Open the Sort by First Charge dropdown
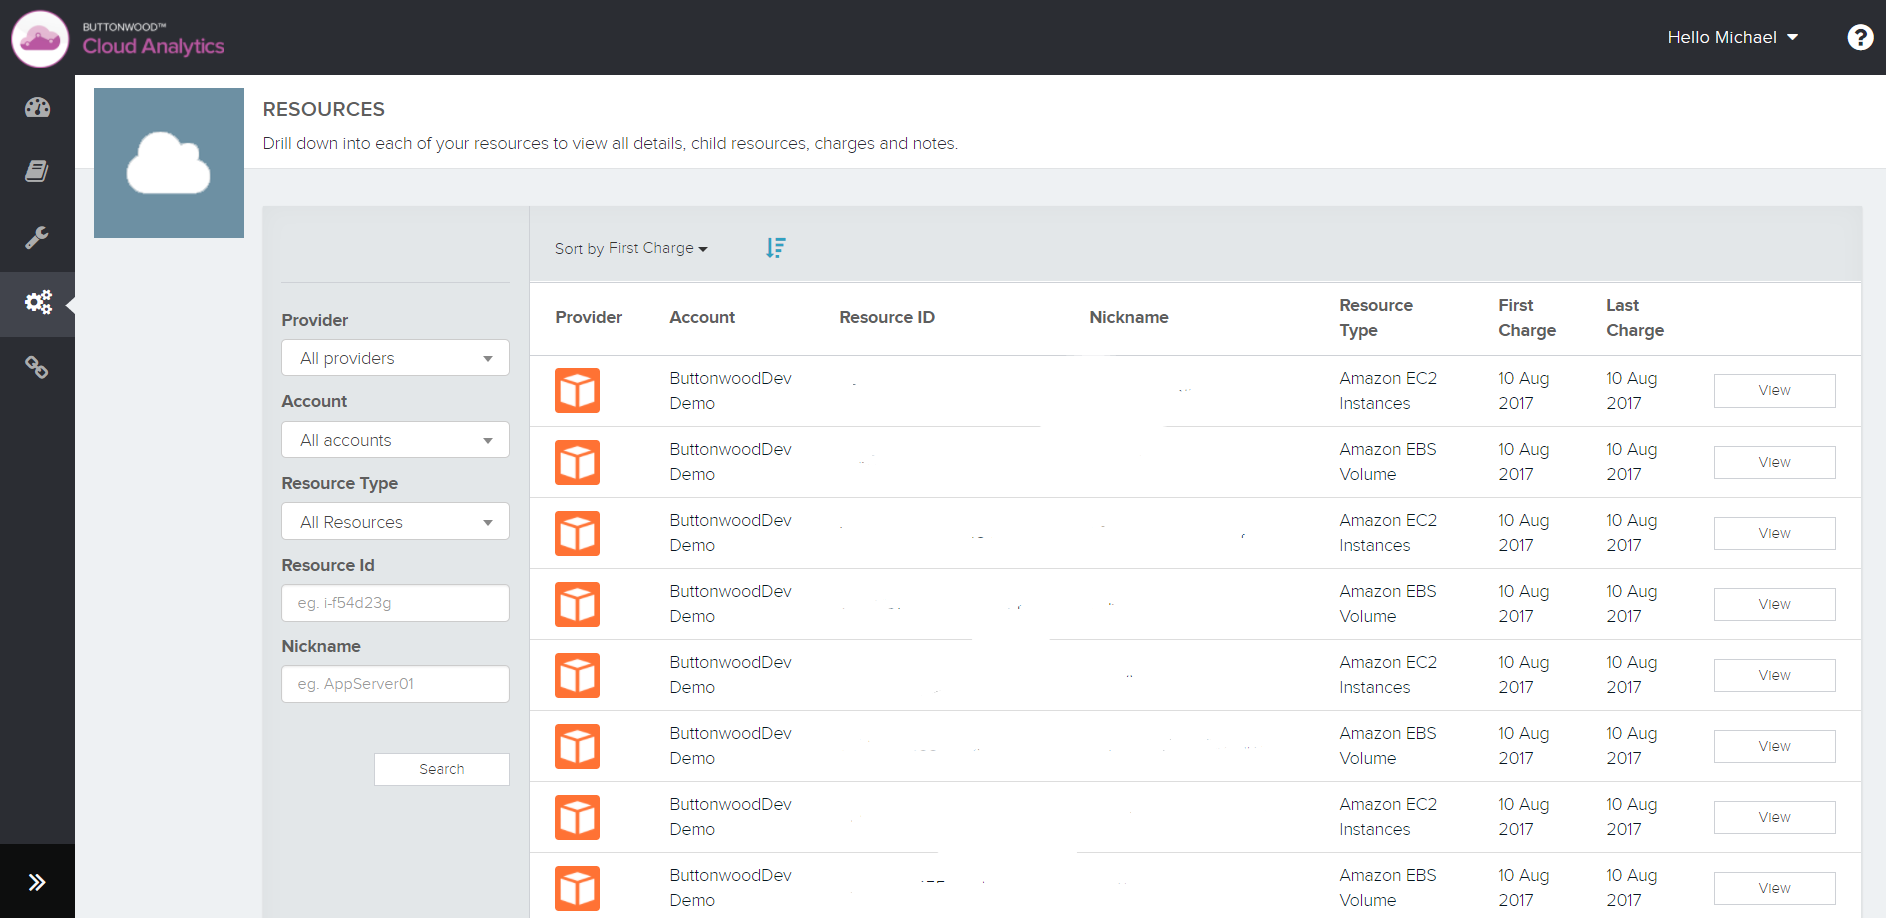The width and height of the screenshot is (1886, 924). (631, 248)
